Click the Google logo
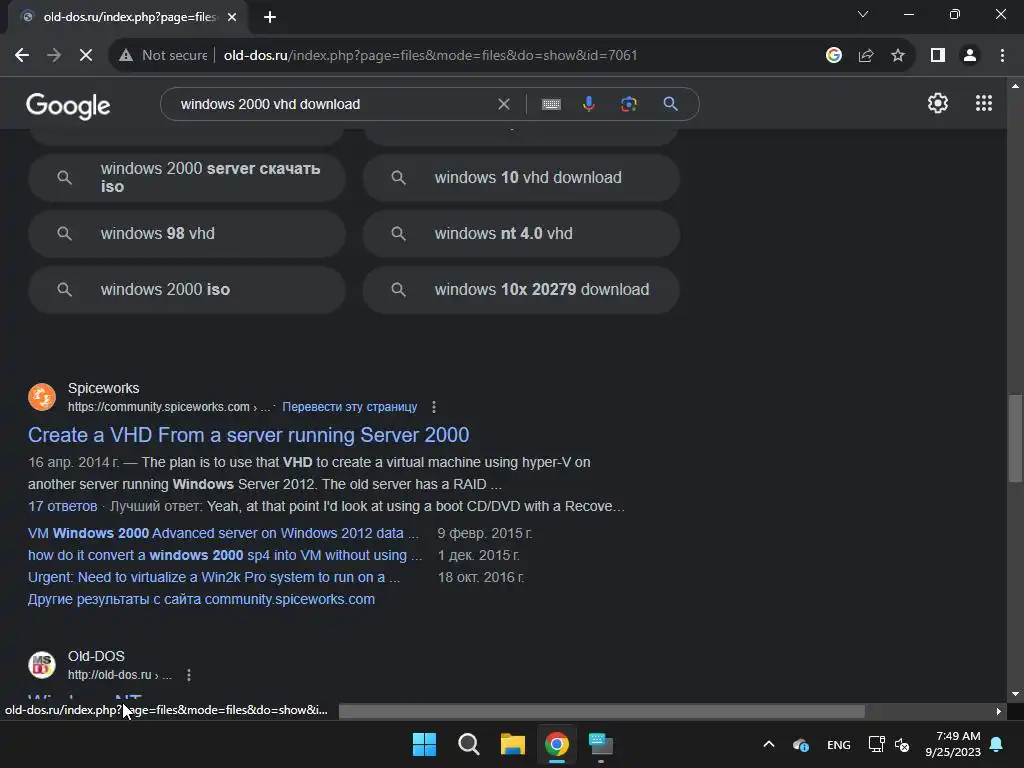The image size is (1024, 768). tap(68, 105)
